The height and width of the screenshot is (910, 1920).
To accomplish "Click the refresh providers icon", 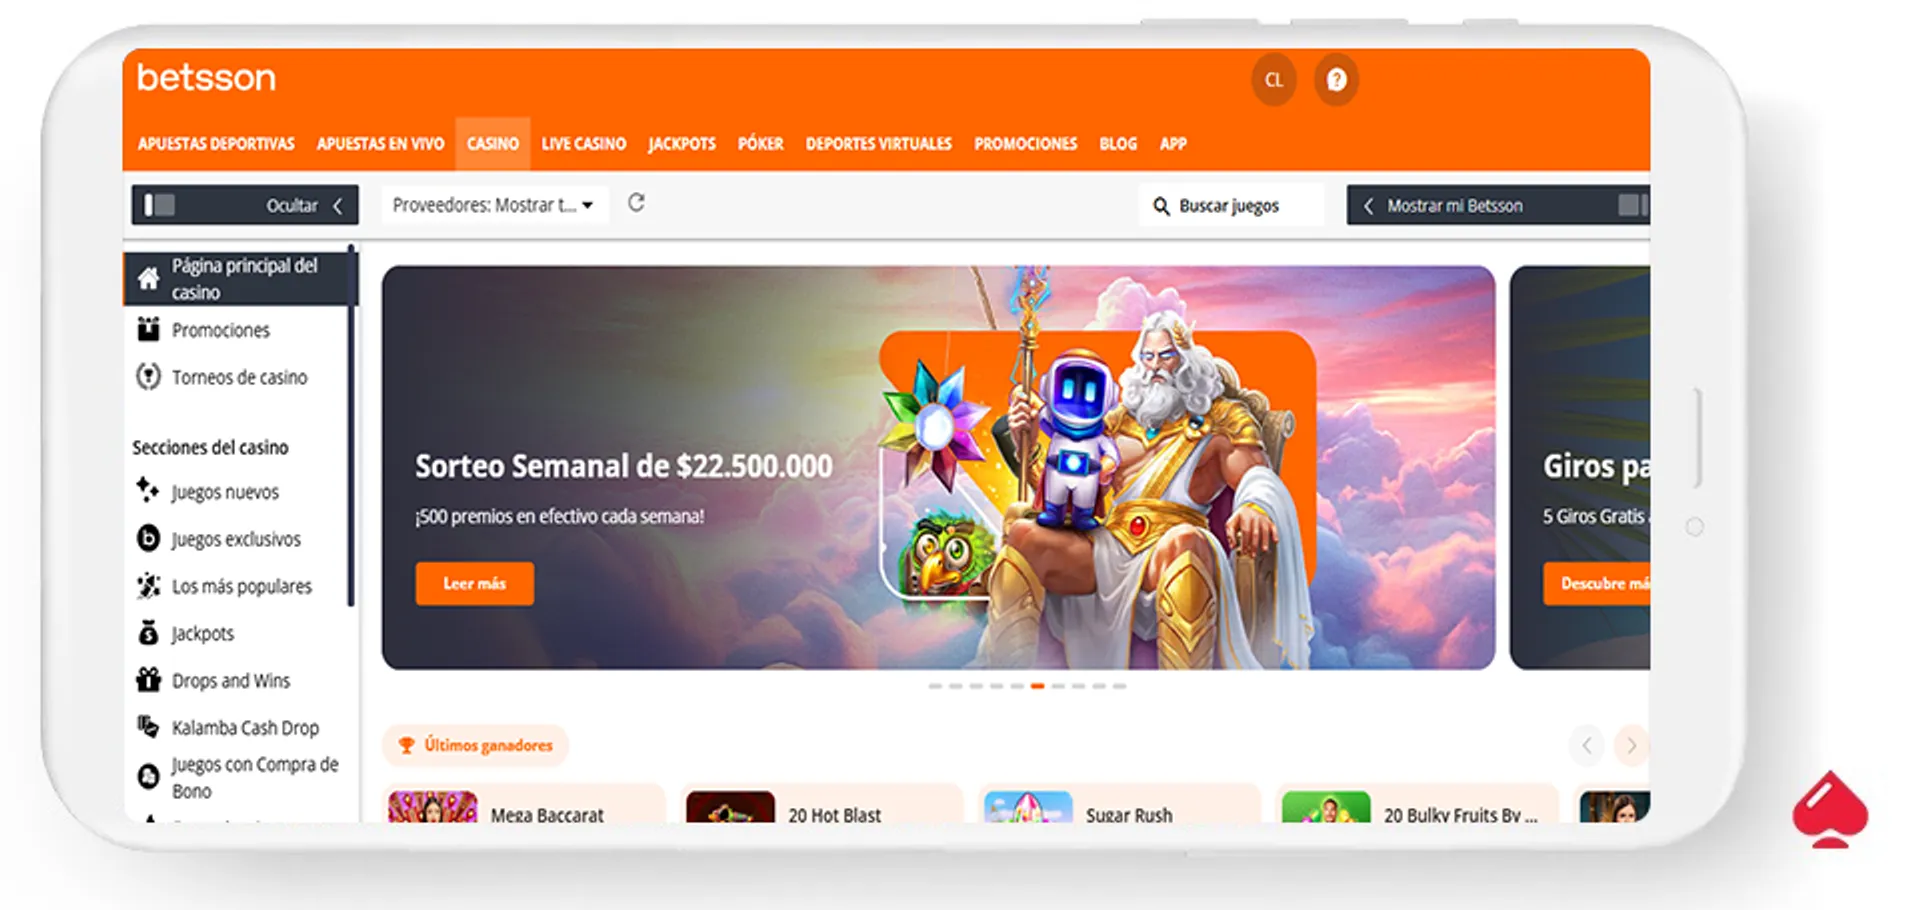I will coord(636,203).
